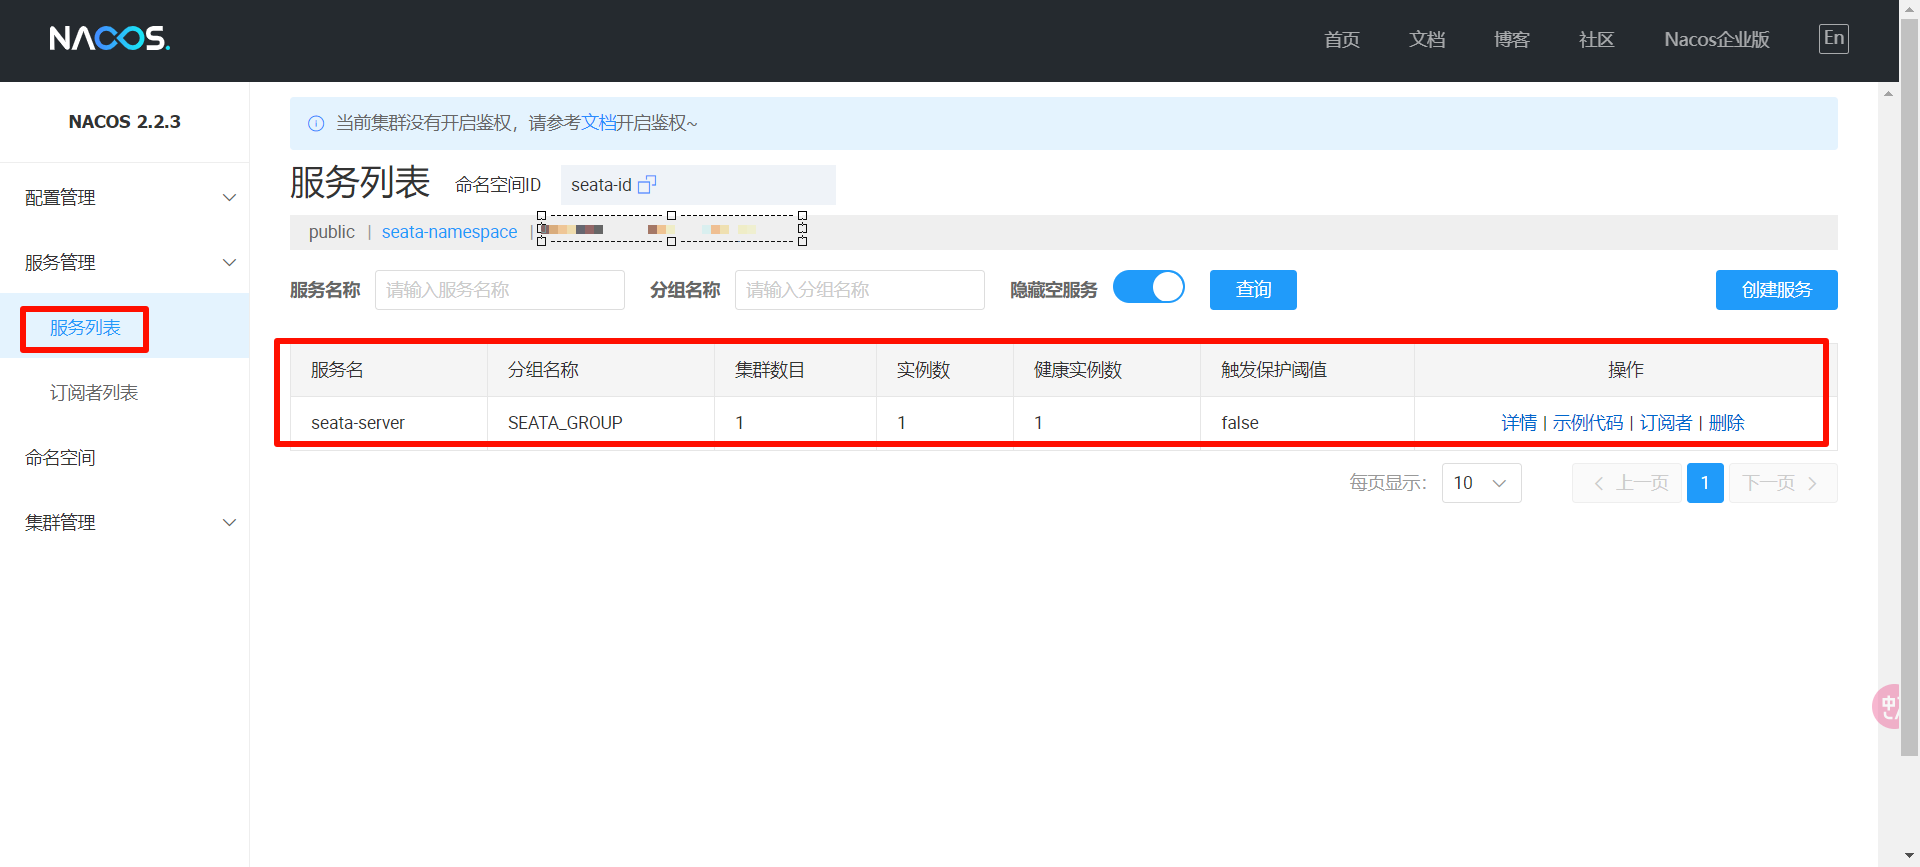Expand the 集群管理 menu
This screenshot has height=867, width=1920.
(124, 523)
